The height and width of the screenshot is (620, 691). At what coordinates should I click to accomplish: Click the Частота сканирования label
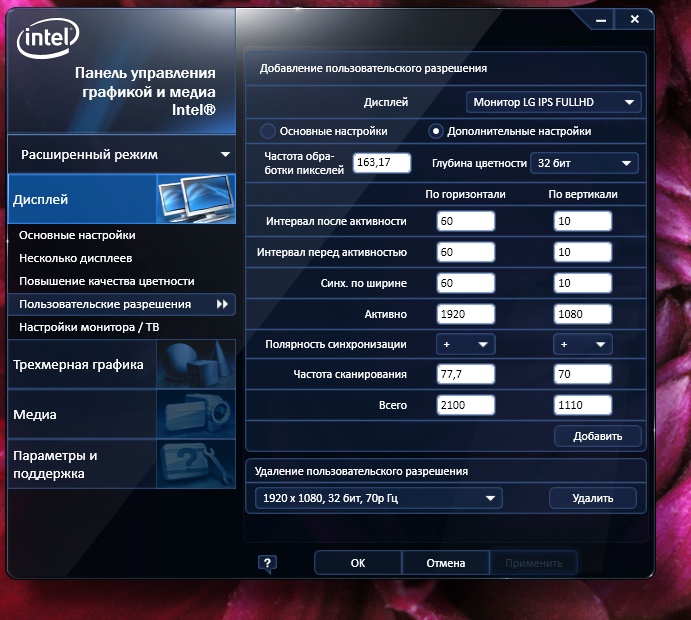(x=350, y=374)
